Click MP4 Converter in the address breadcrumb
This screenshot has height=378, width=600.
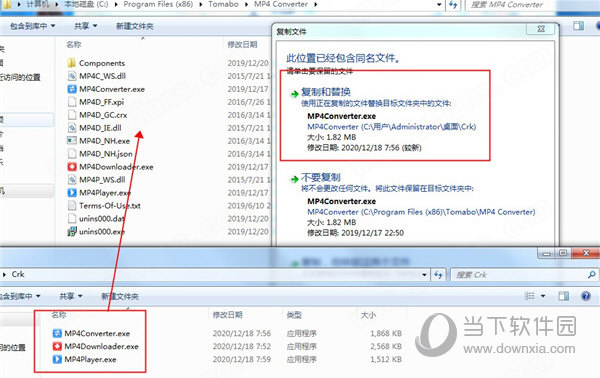(281, 4)
